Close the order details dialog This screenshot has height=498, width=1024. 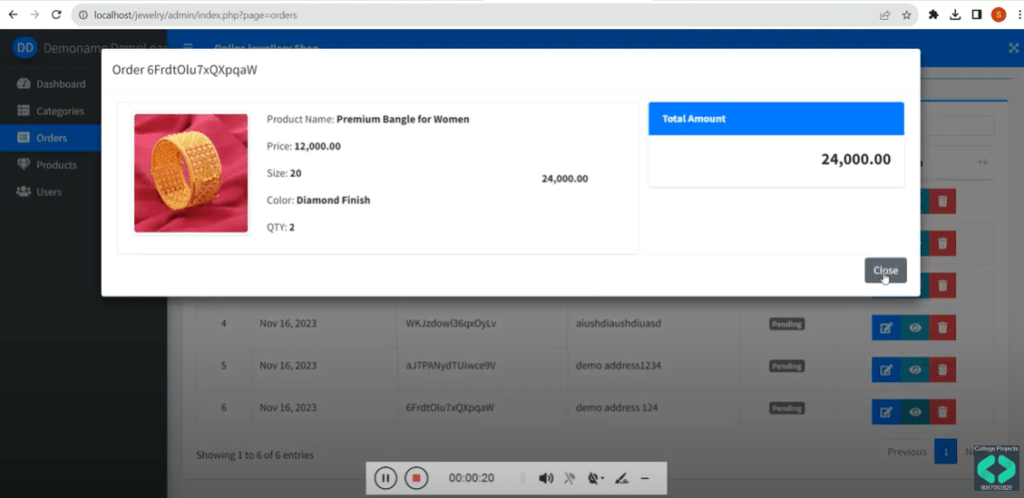[x=886, y=270]
